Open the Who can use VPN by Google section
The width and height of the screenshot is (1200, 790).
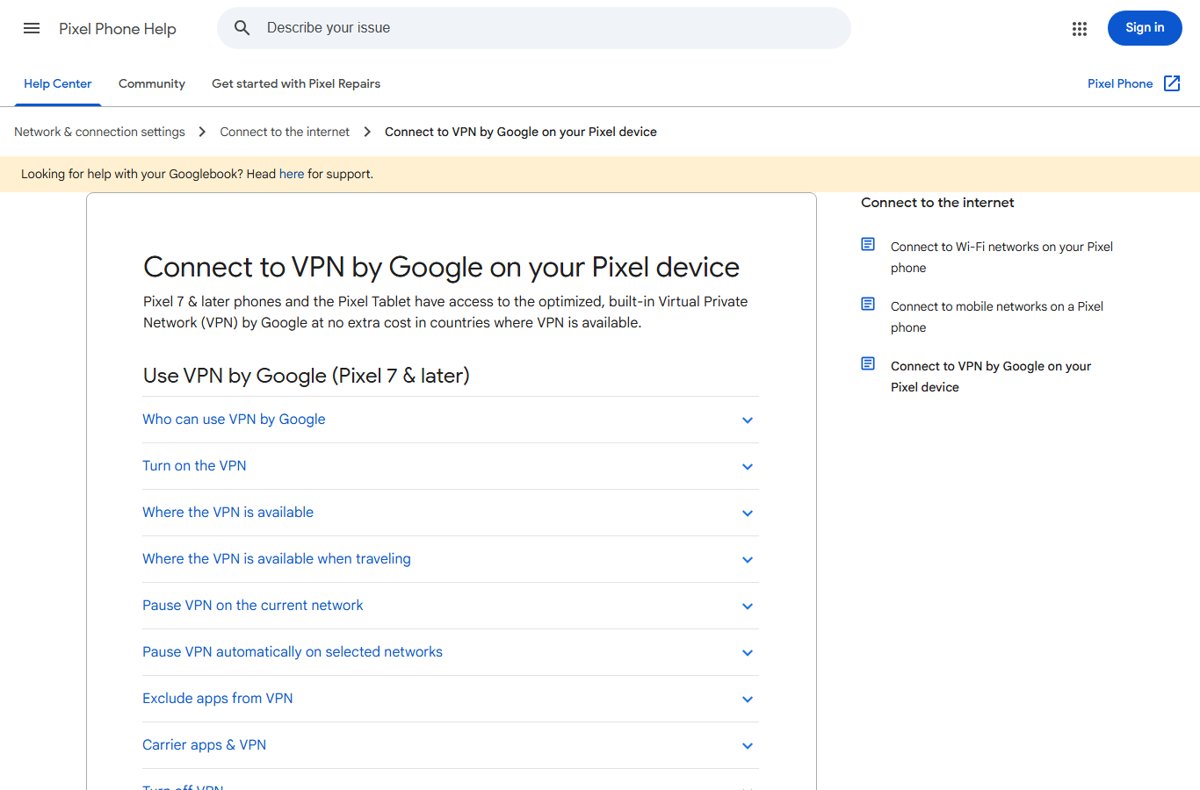450,420
